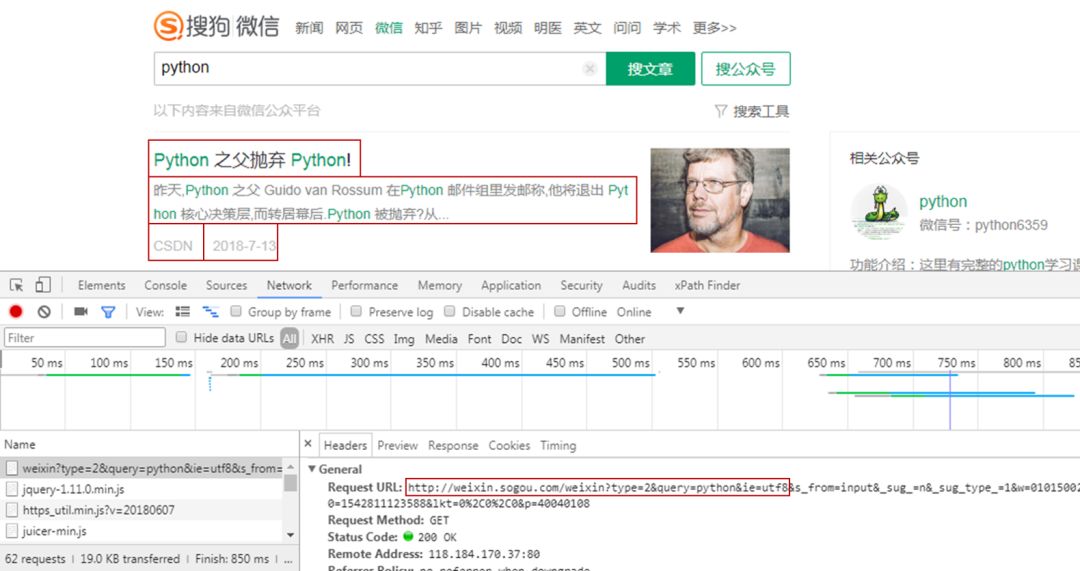Viewport: 1080px width, 571px height.
Task: View the Cookies tab
Action: pyautogui.click(x=509, y=446)
